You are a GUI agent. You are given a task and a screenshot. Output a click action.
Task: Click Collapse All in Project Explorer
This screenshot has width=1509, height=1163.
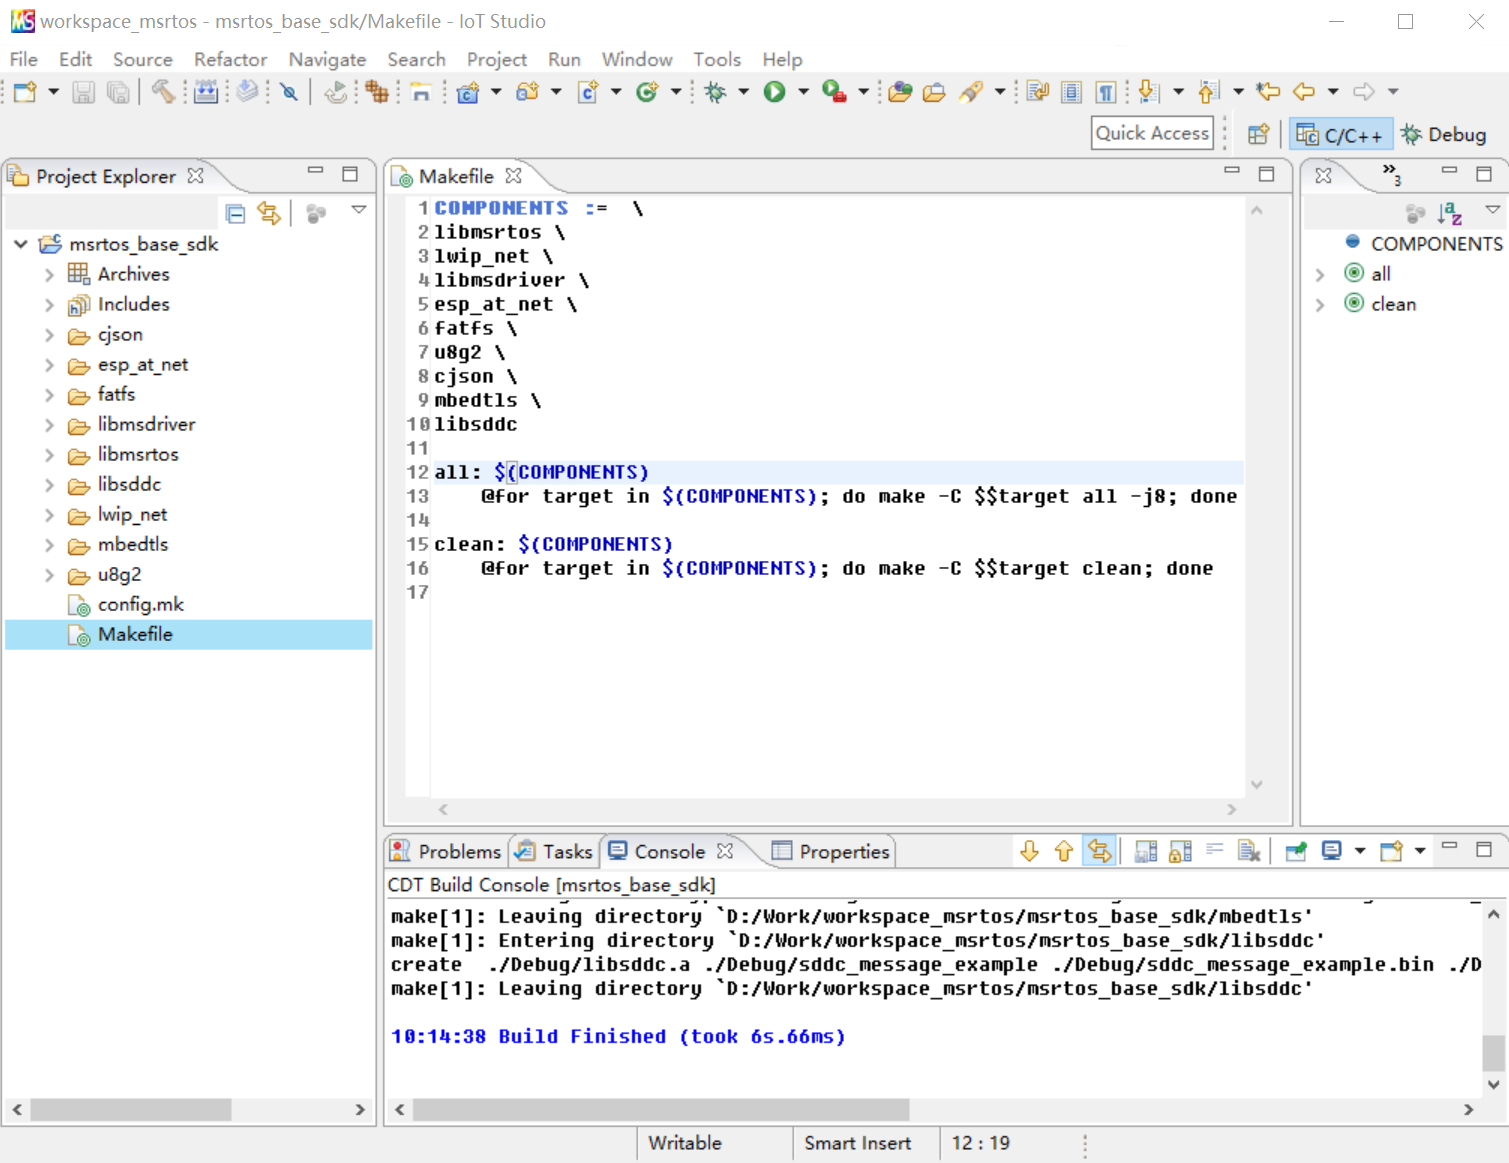236,213
